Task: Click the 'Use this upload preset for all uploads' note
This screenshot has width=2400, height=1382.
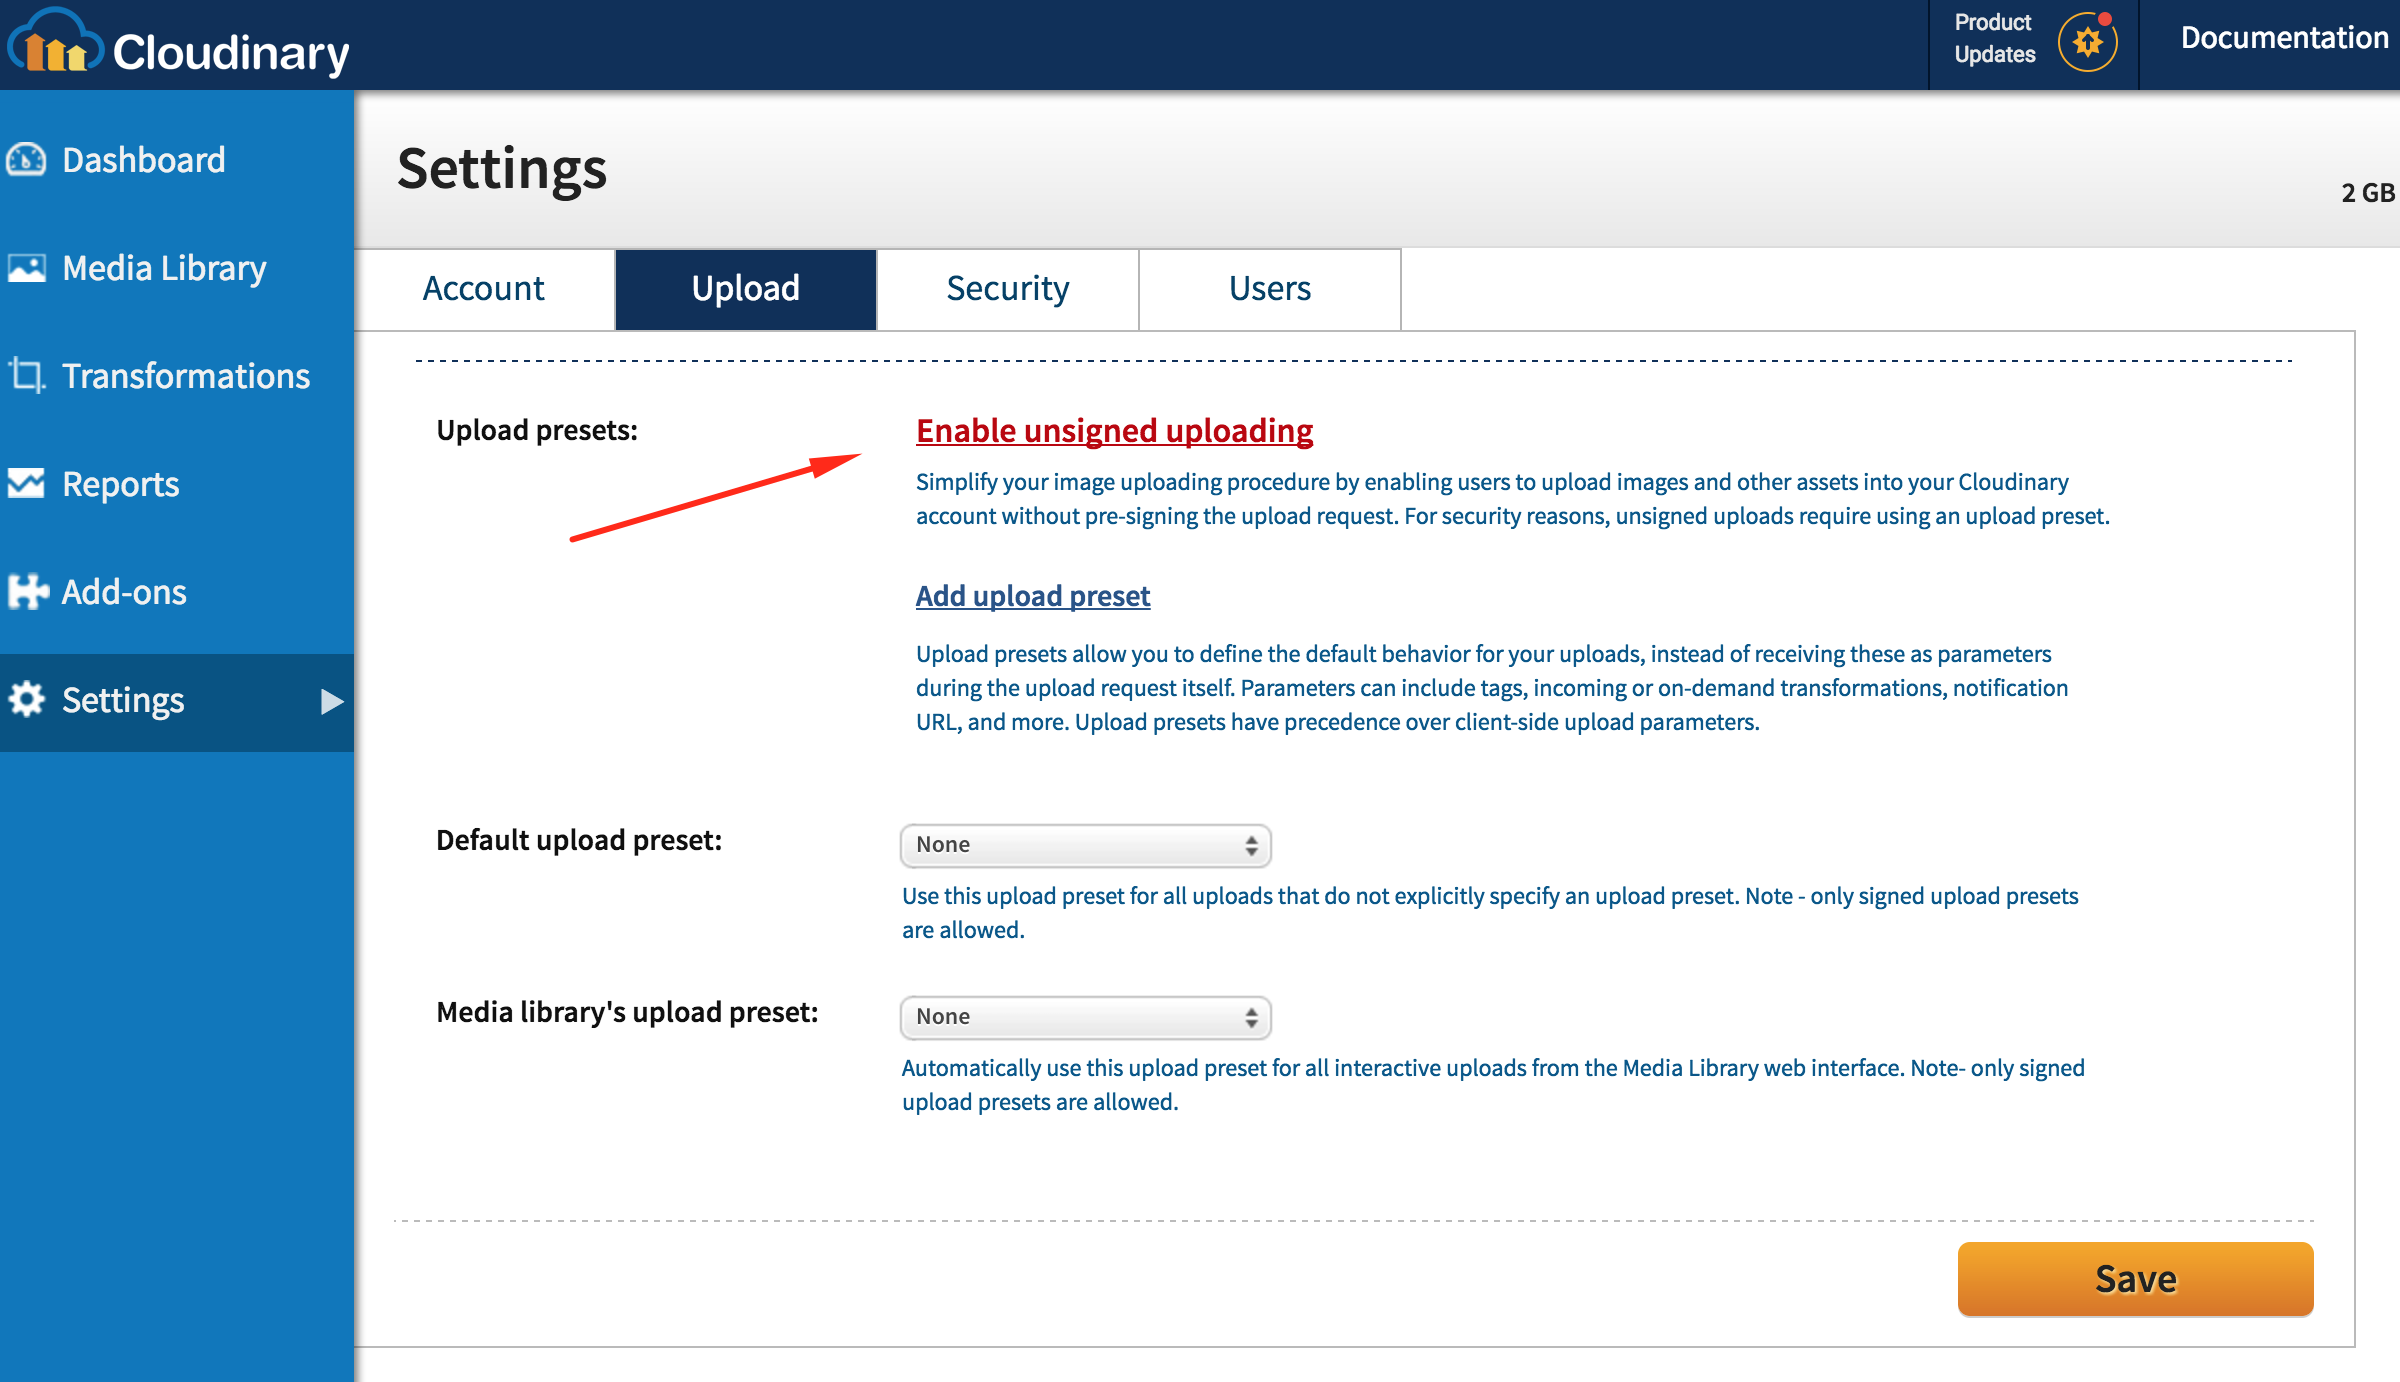Action: point(1490,913)
